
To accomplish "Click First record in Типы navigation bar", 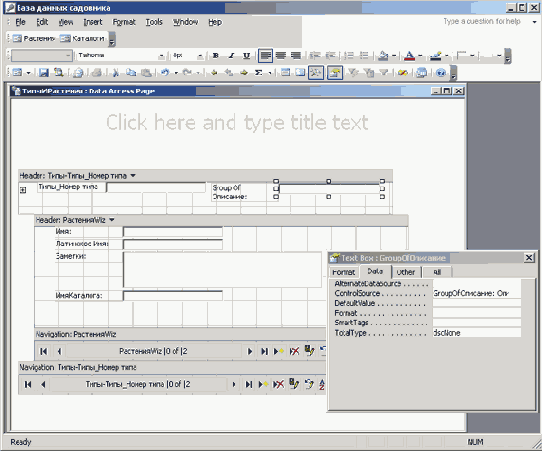I will tap(28, 384).
